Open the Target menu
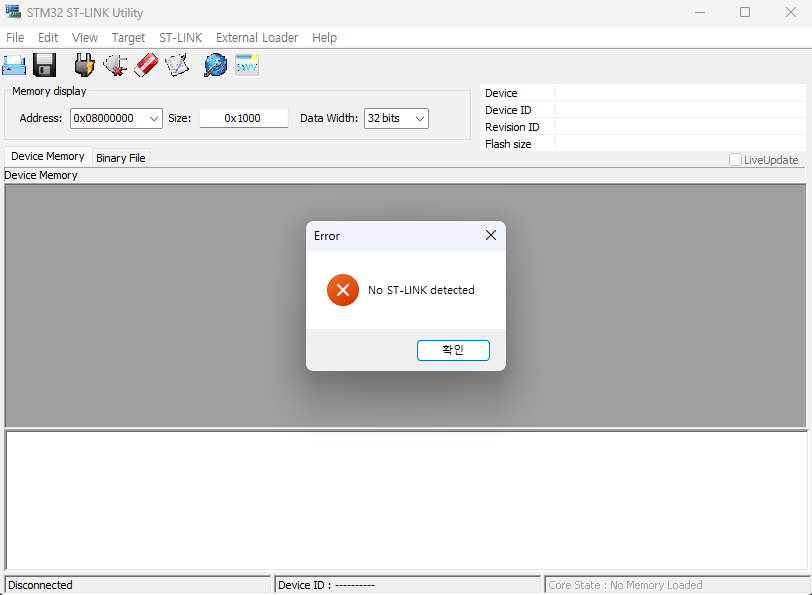Image resolution: width=812 pixels, height=595 pixels. click(x=128, y=38)
